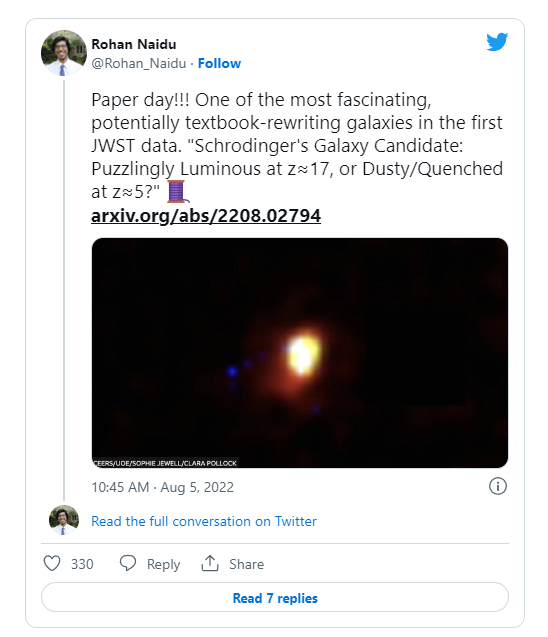Click the Reply text label

click(x=163, y=564)
